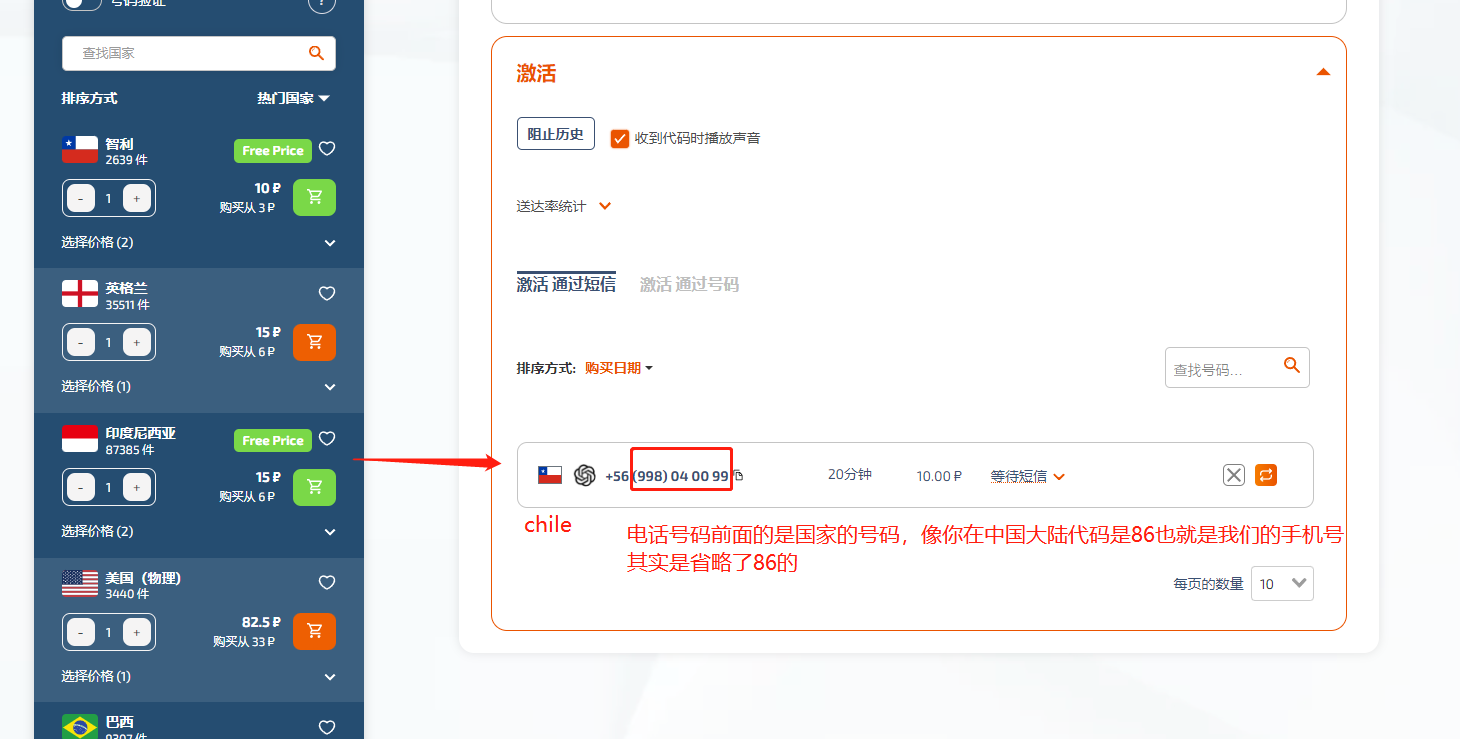Expand the 等待短信 status chevron

(1059, 477)
